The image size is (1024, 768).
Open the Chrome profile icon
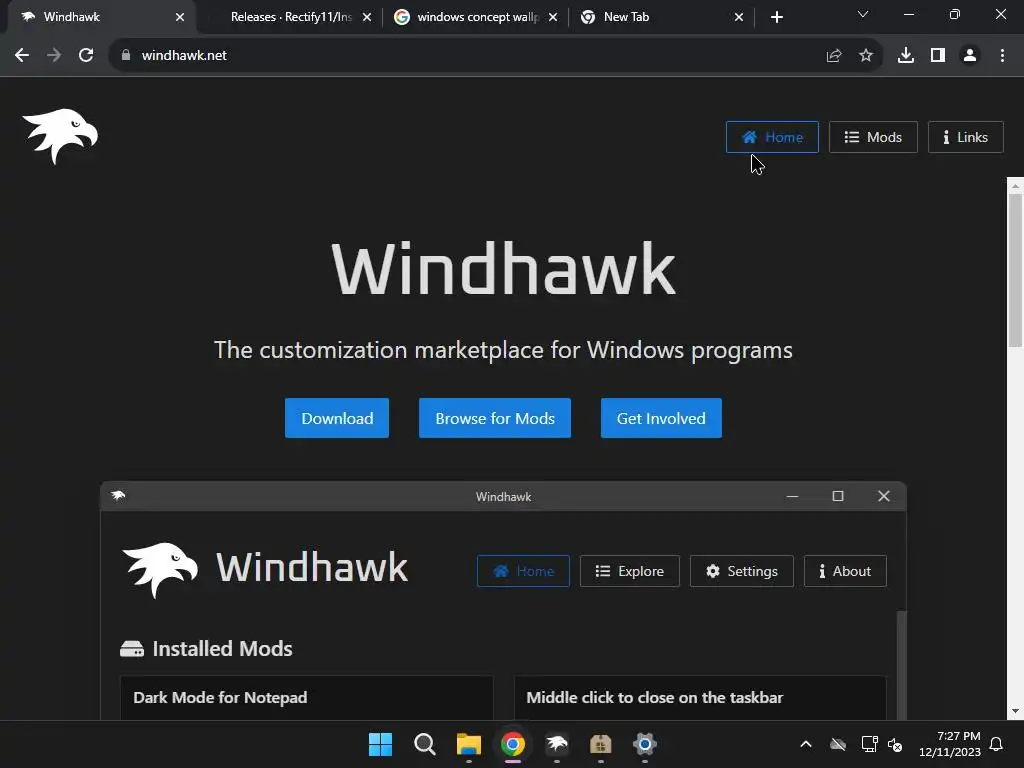(x=970, y=56)
